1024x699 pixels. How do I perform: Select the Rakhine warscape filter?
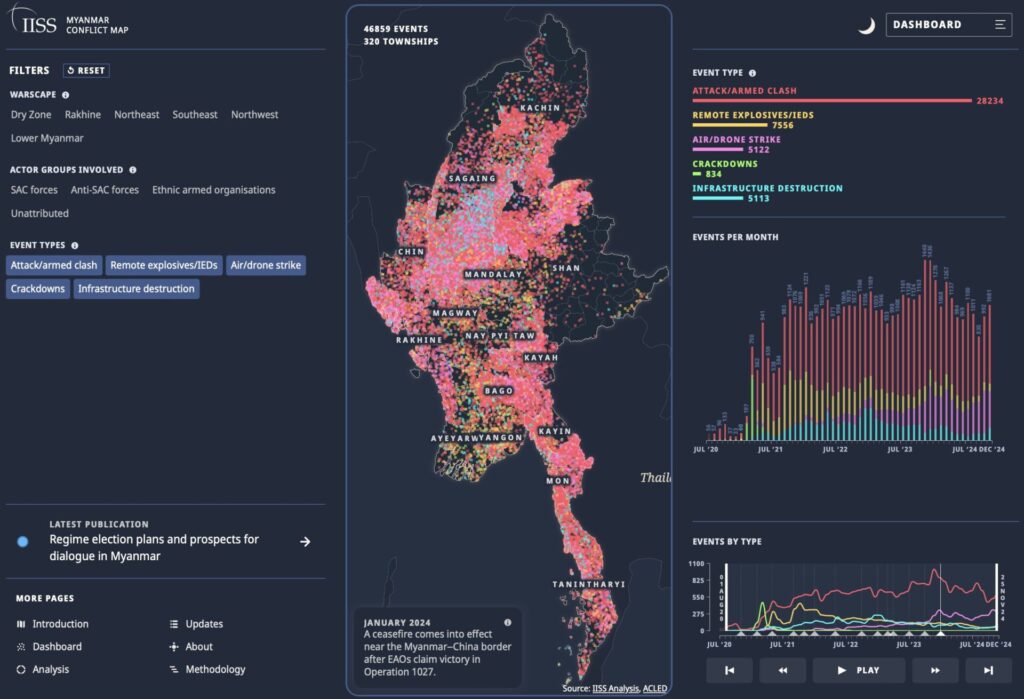click(83, 115)
